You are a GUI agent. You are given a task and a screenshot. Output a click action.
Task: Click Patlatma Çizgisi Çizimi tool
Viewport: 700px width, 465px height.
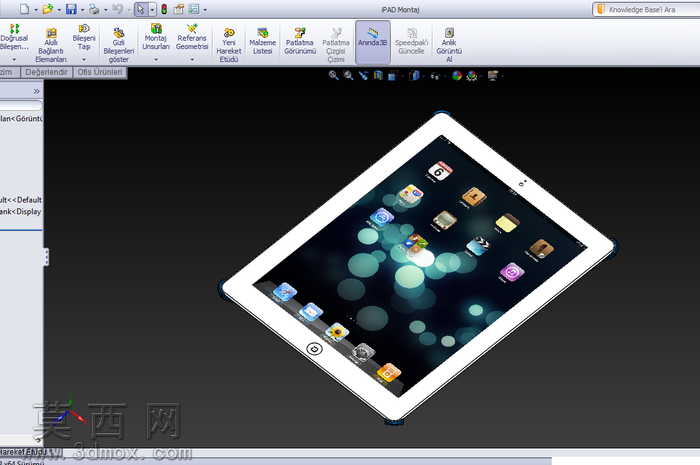point(336,46)
